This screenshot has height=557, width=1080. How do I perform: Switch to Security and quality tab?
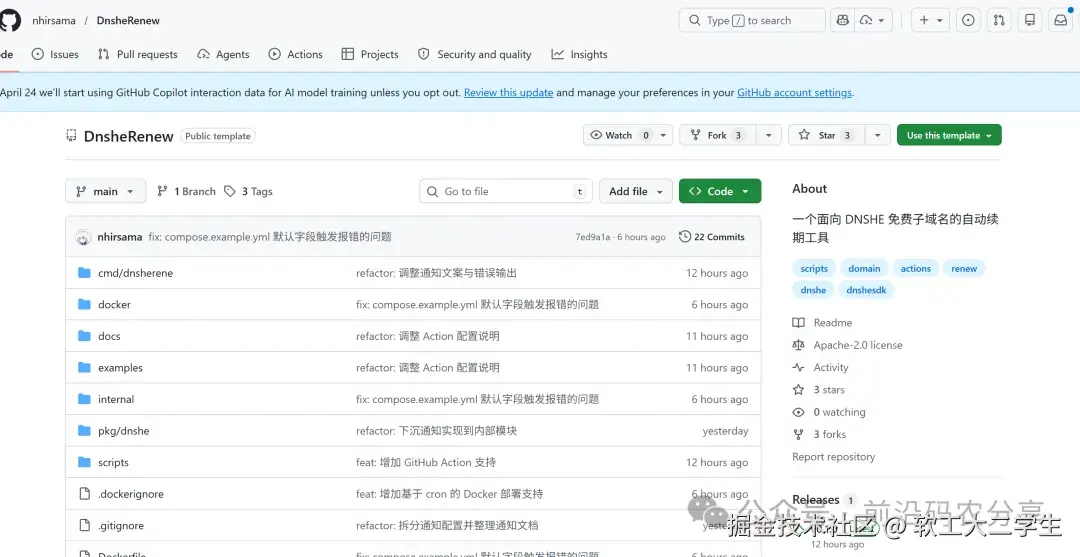[475, 54]
